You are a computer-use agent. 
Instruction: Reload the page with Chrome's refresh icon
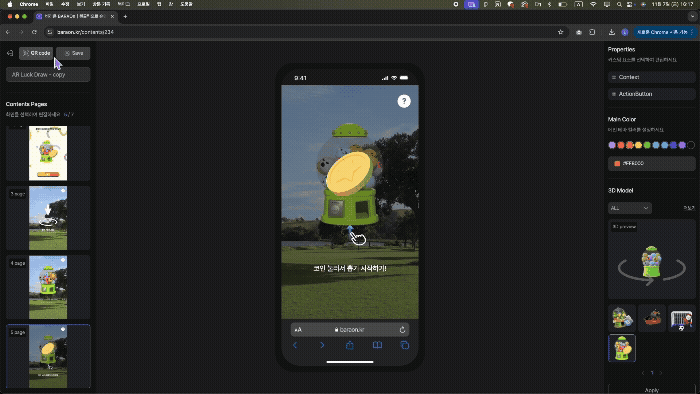(x=34, y=32)
